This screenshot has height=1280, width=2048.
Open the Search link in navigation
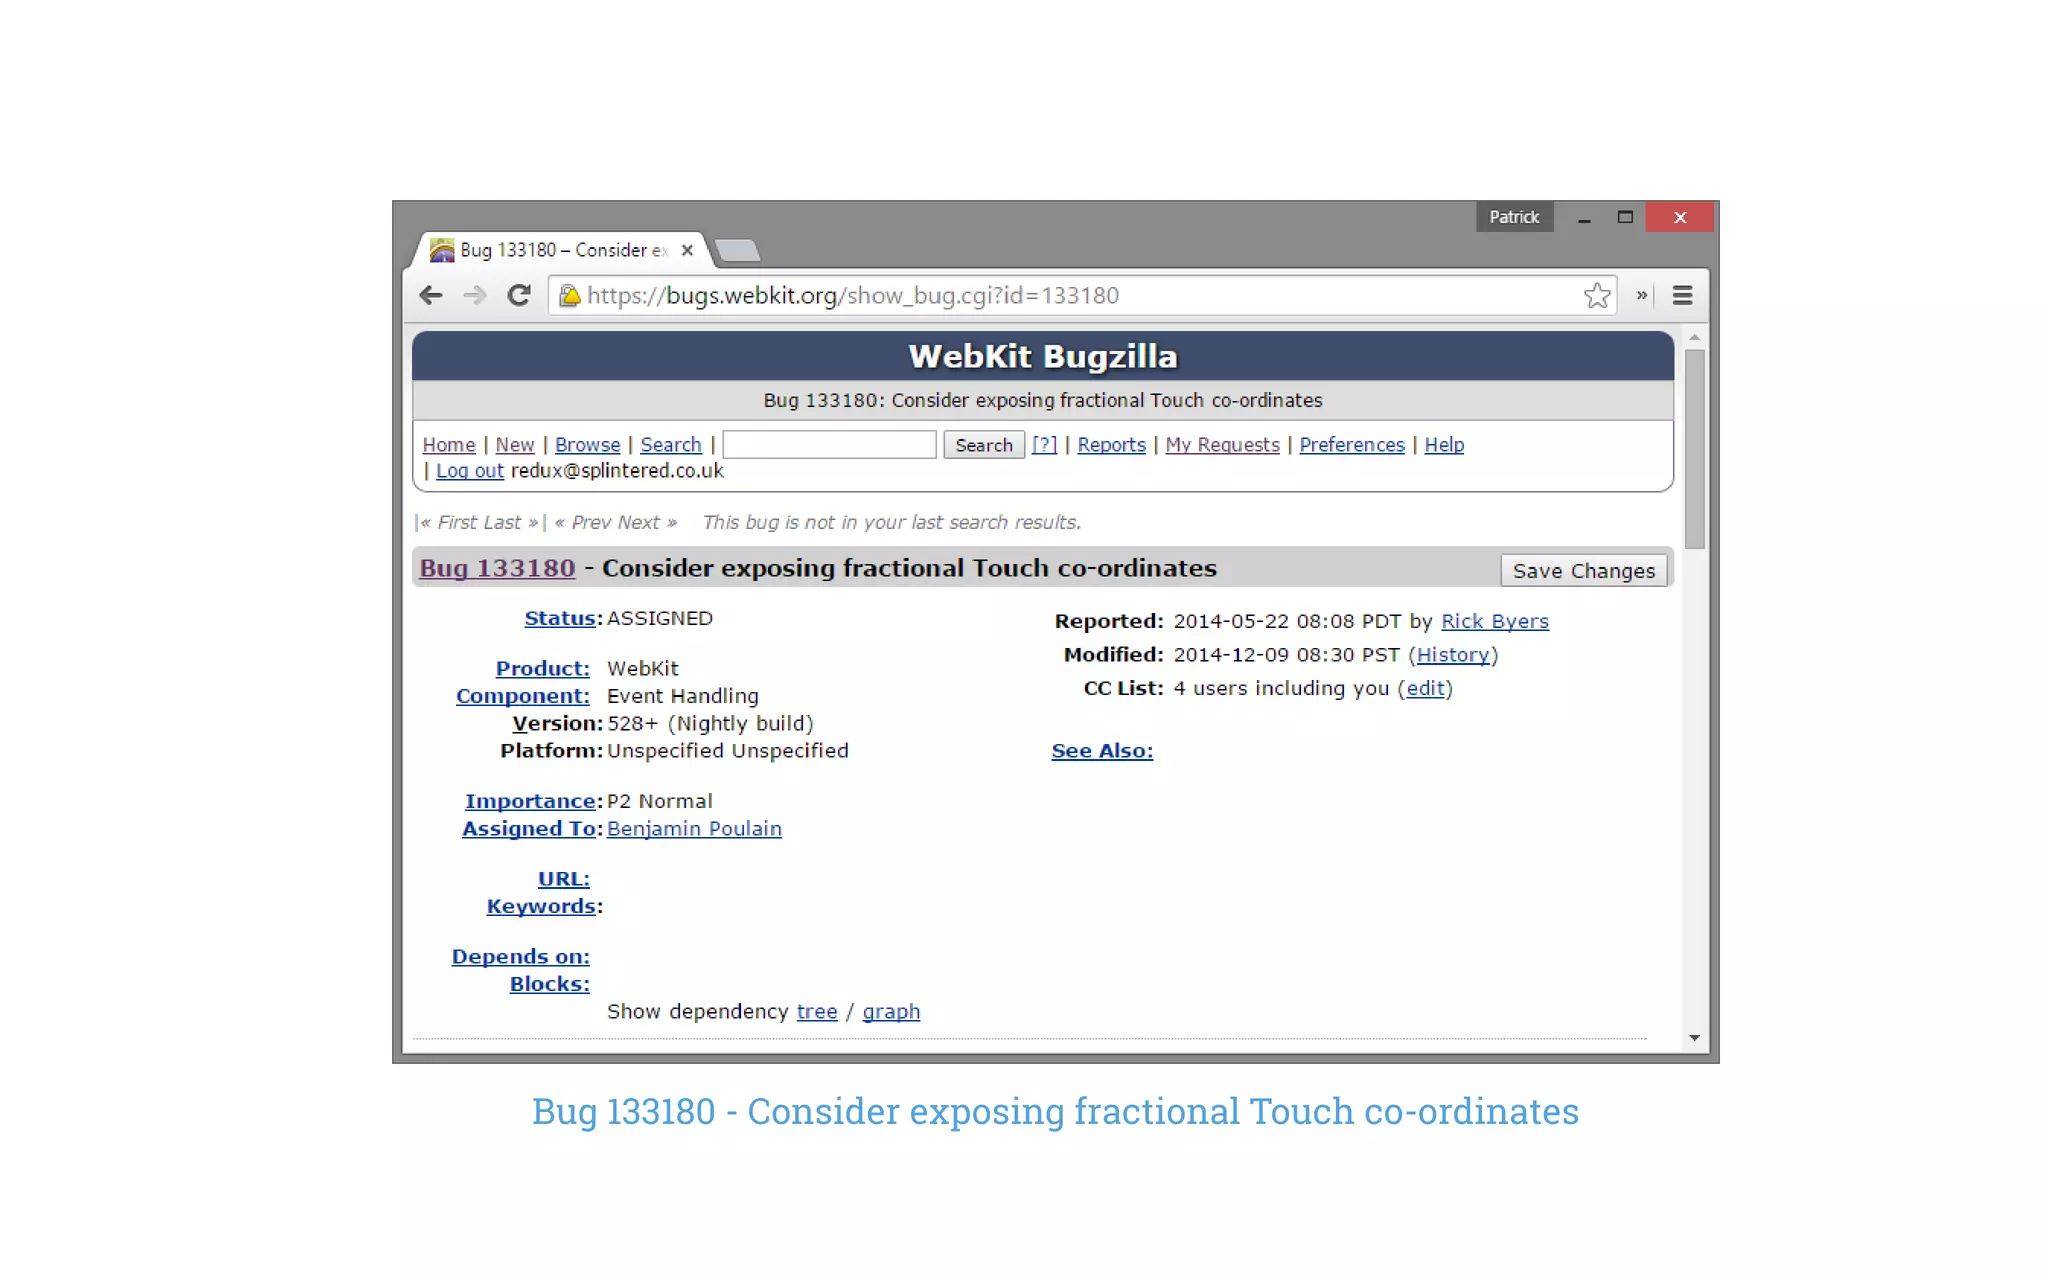coord(671,445)
